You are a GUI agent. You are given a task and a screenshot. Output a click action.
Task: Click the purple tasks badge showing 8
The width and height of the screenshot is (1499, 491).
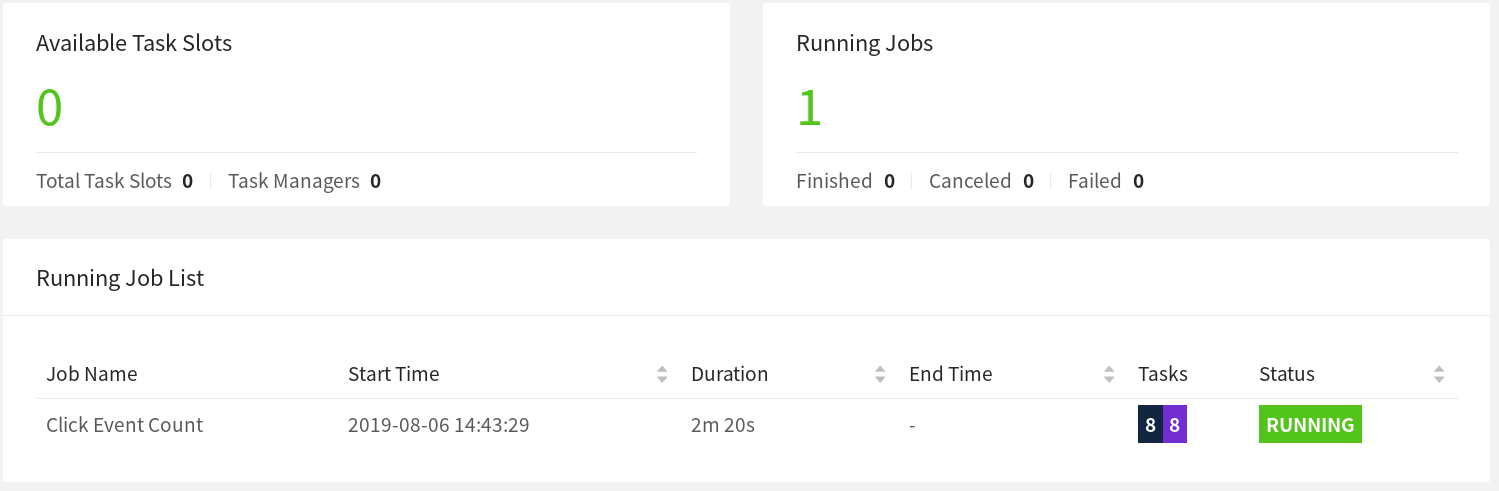pyautogui.click(x=1175, y=425)
